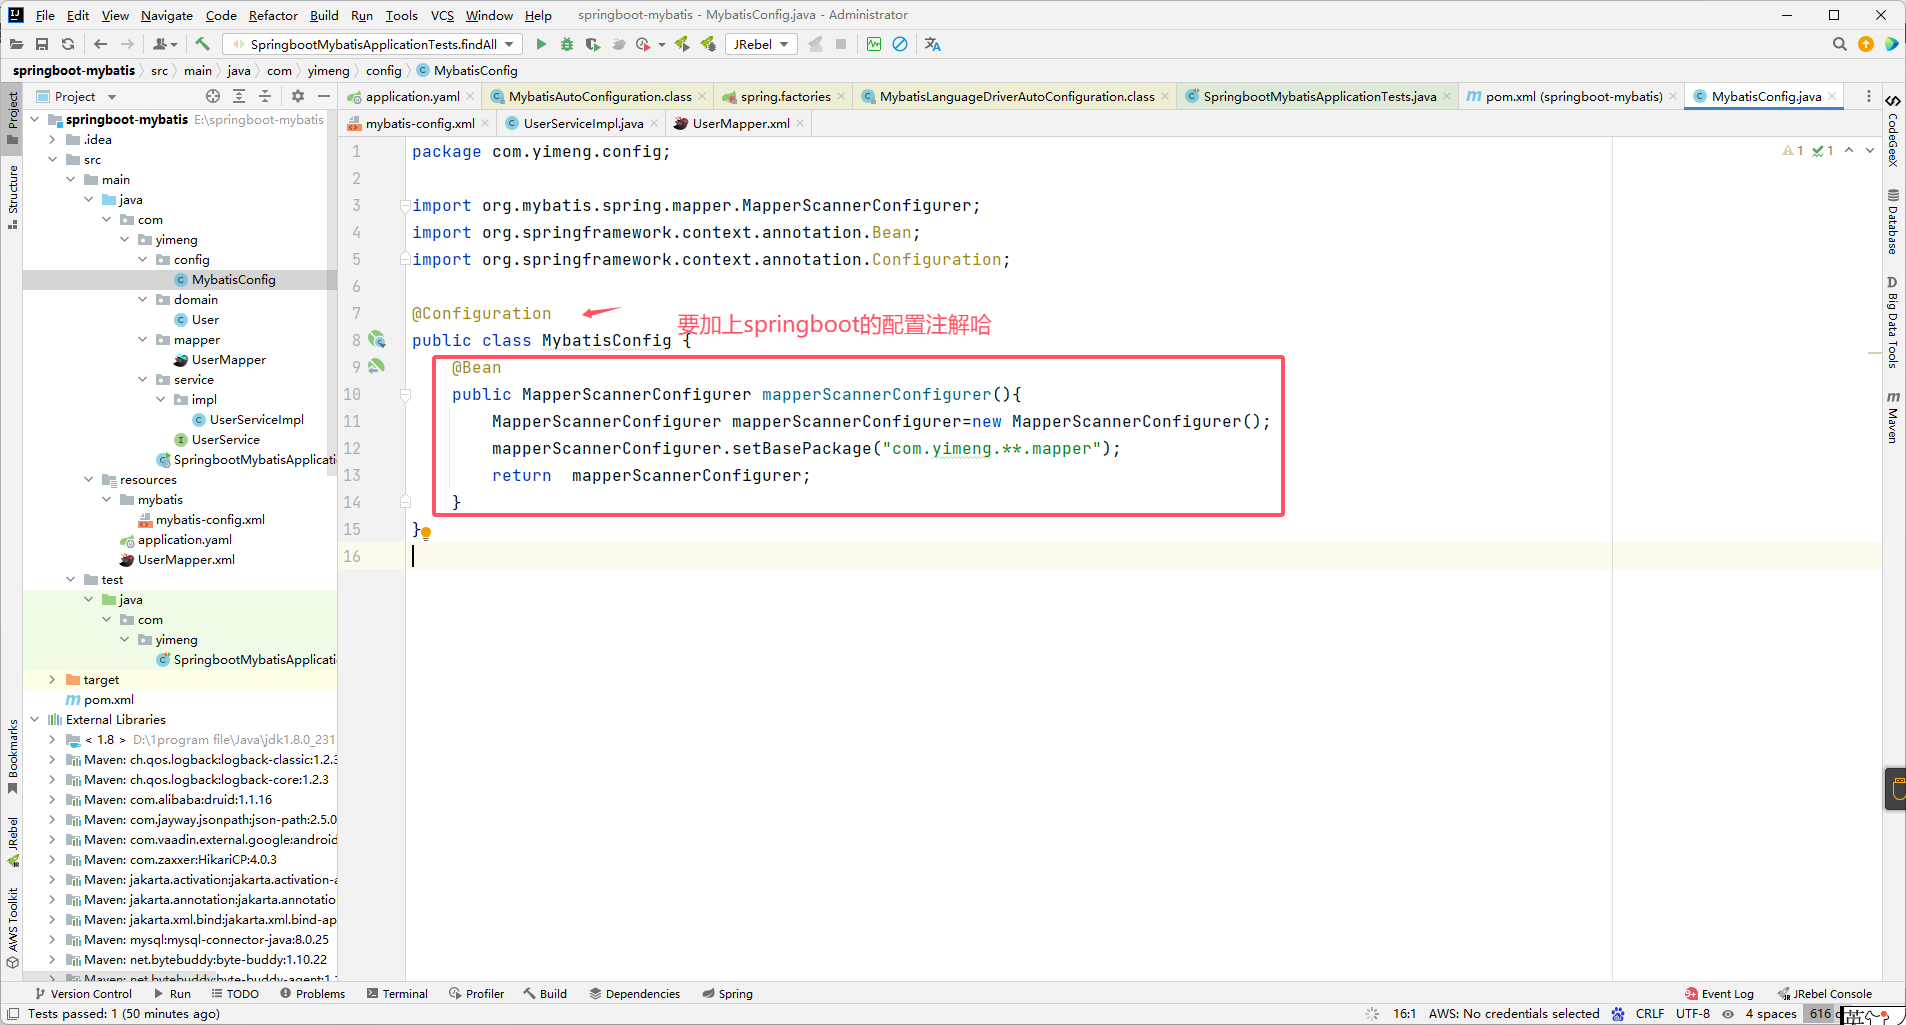This screenshot has height=1025, width=1906.
Task: Open the CodeGeeX side panel
Action: click(1892, 130)
